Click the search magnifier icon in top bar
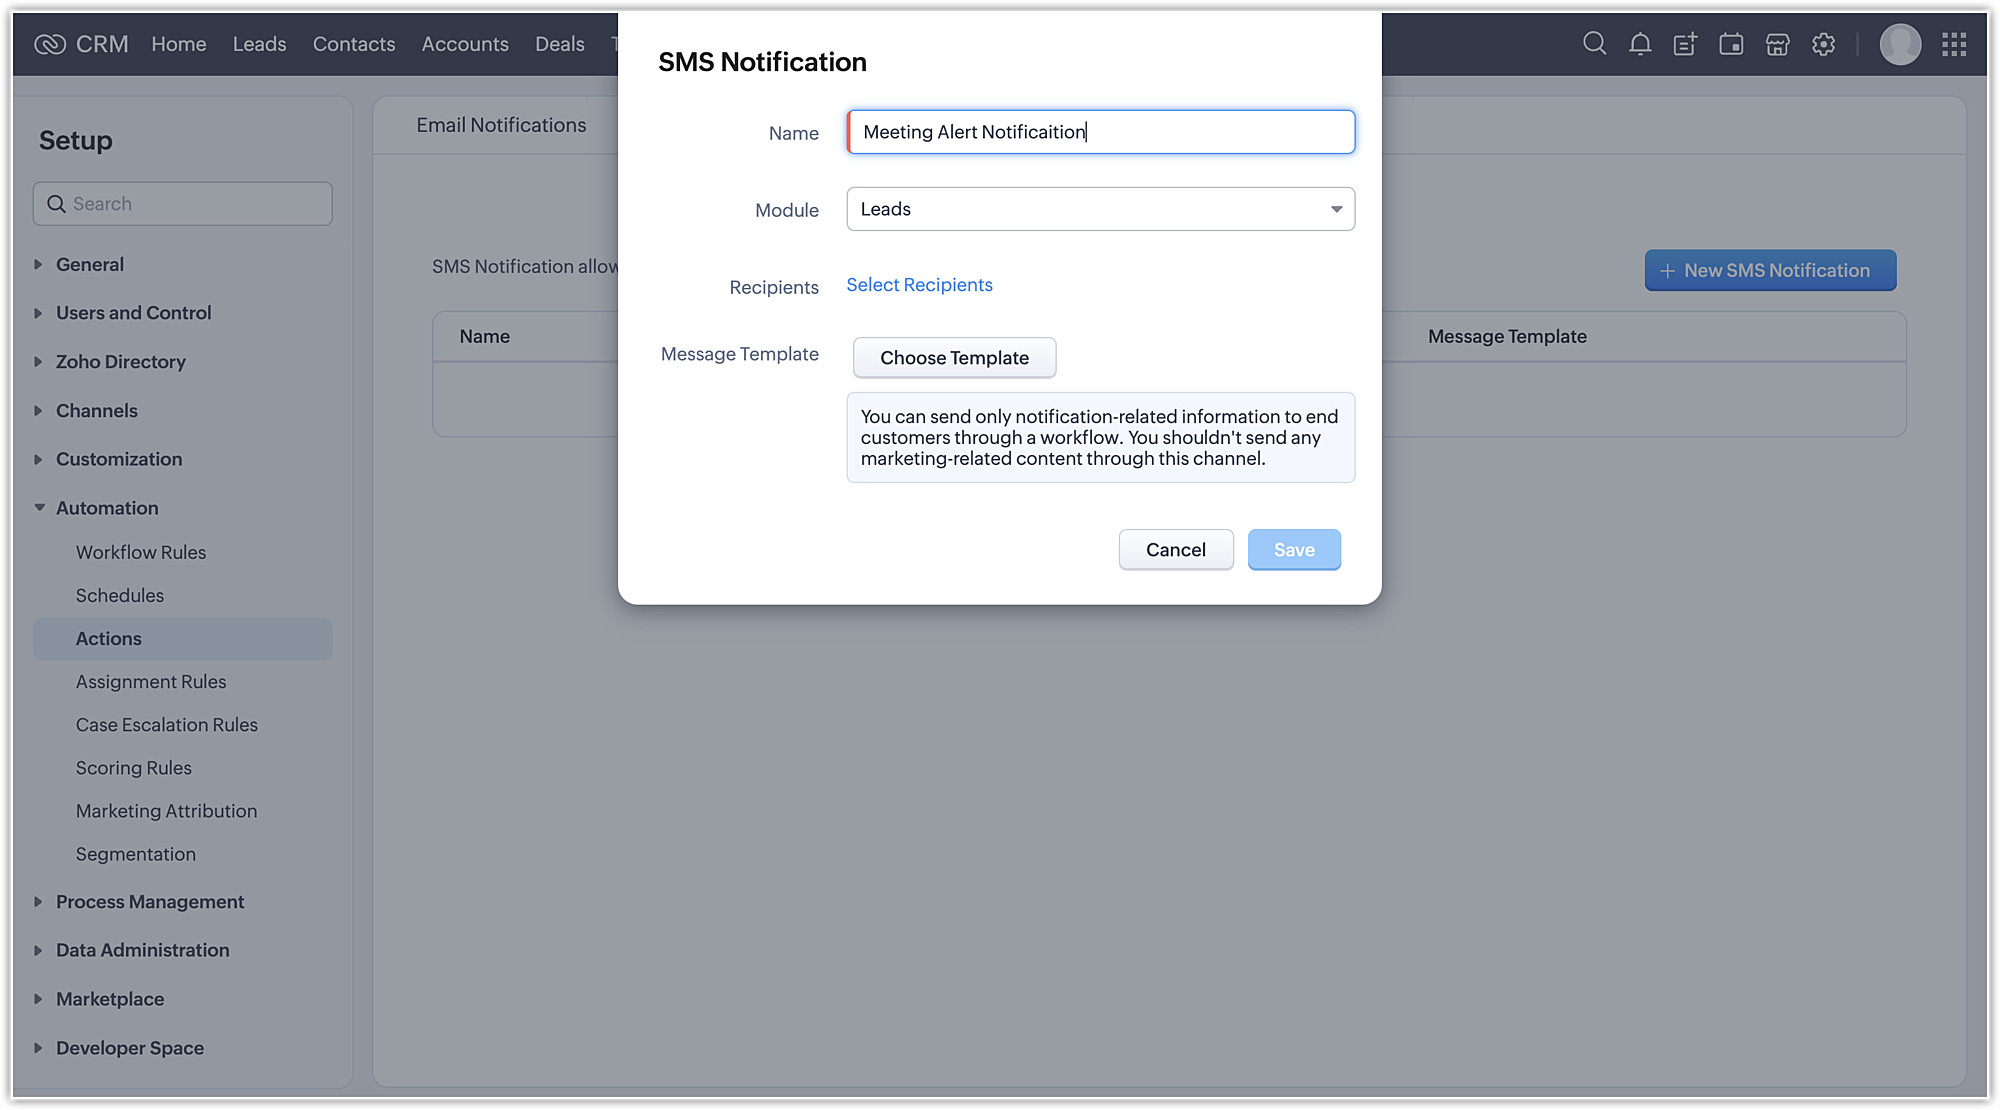This screenshot has width=2000, height=1110. pyautogui.click(x=1594, y=44)
